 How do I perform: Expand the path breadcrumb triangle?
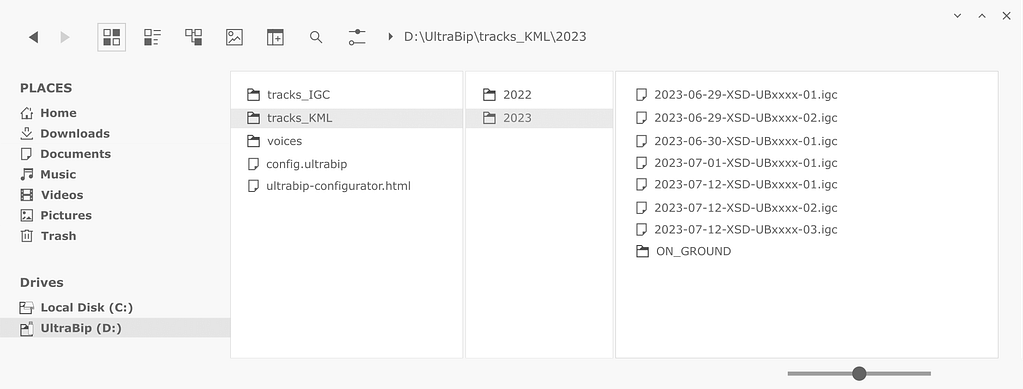pos(390,37)
